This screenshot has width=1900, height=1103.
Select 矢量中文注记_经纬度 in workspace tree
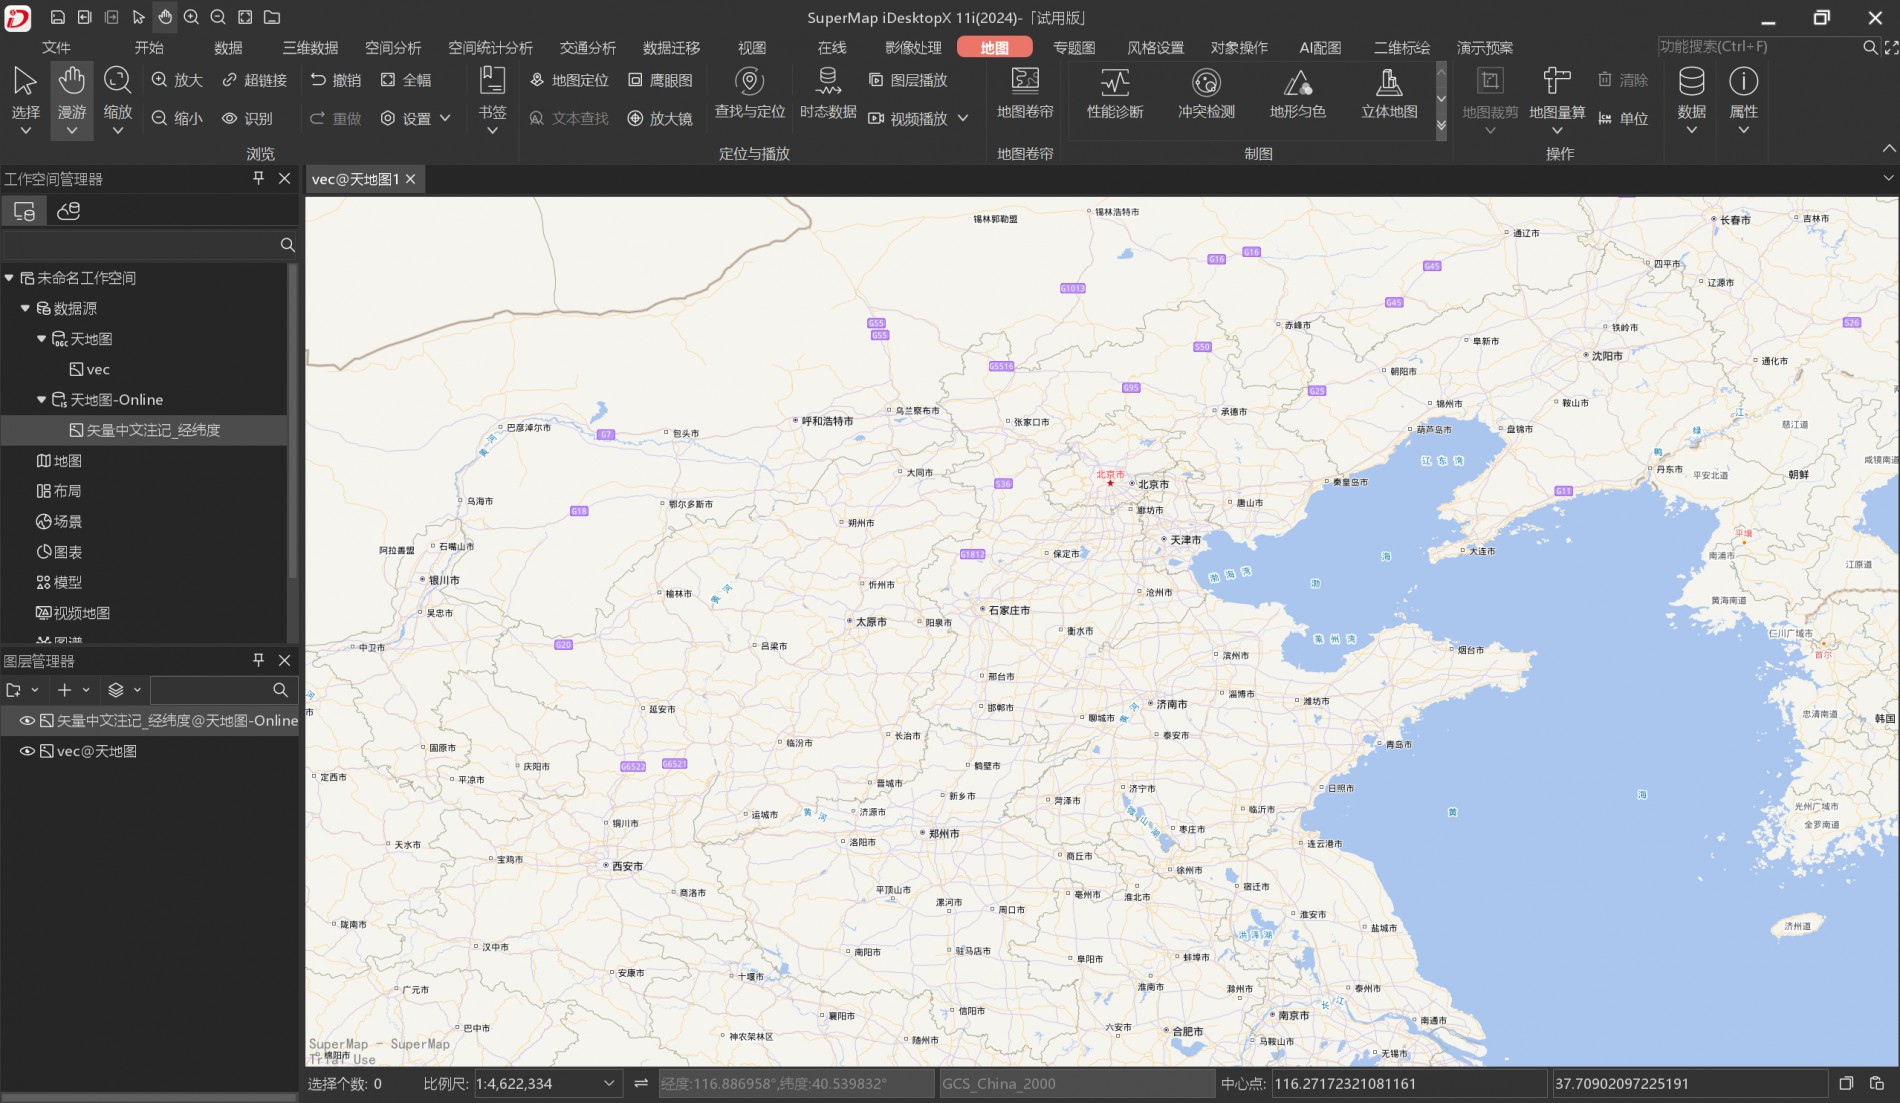145,430
